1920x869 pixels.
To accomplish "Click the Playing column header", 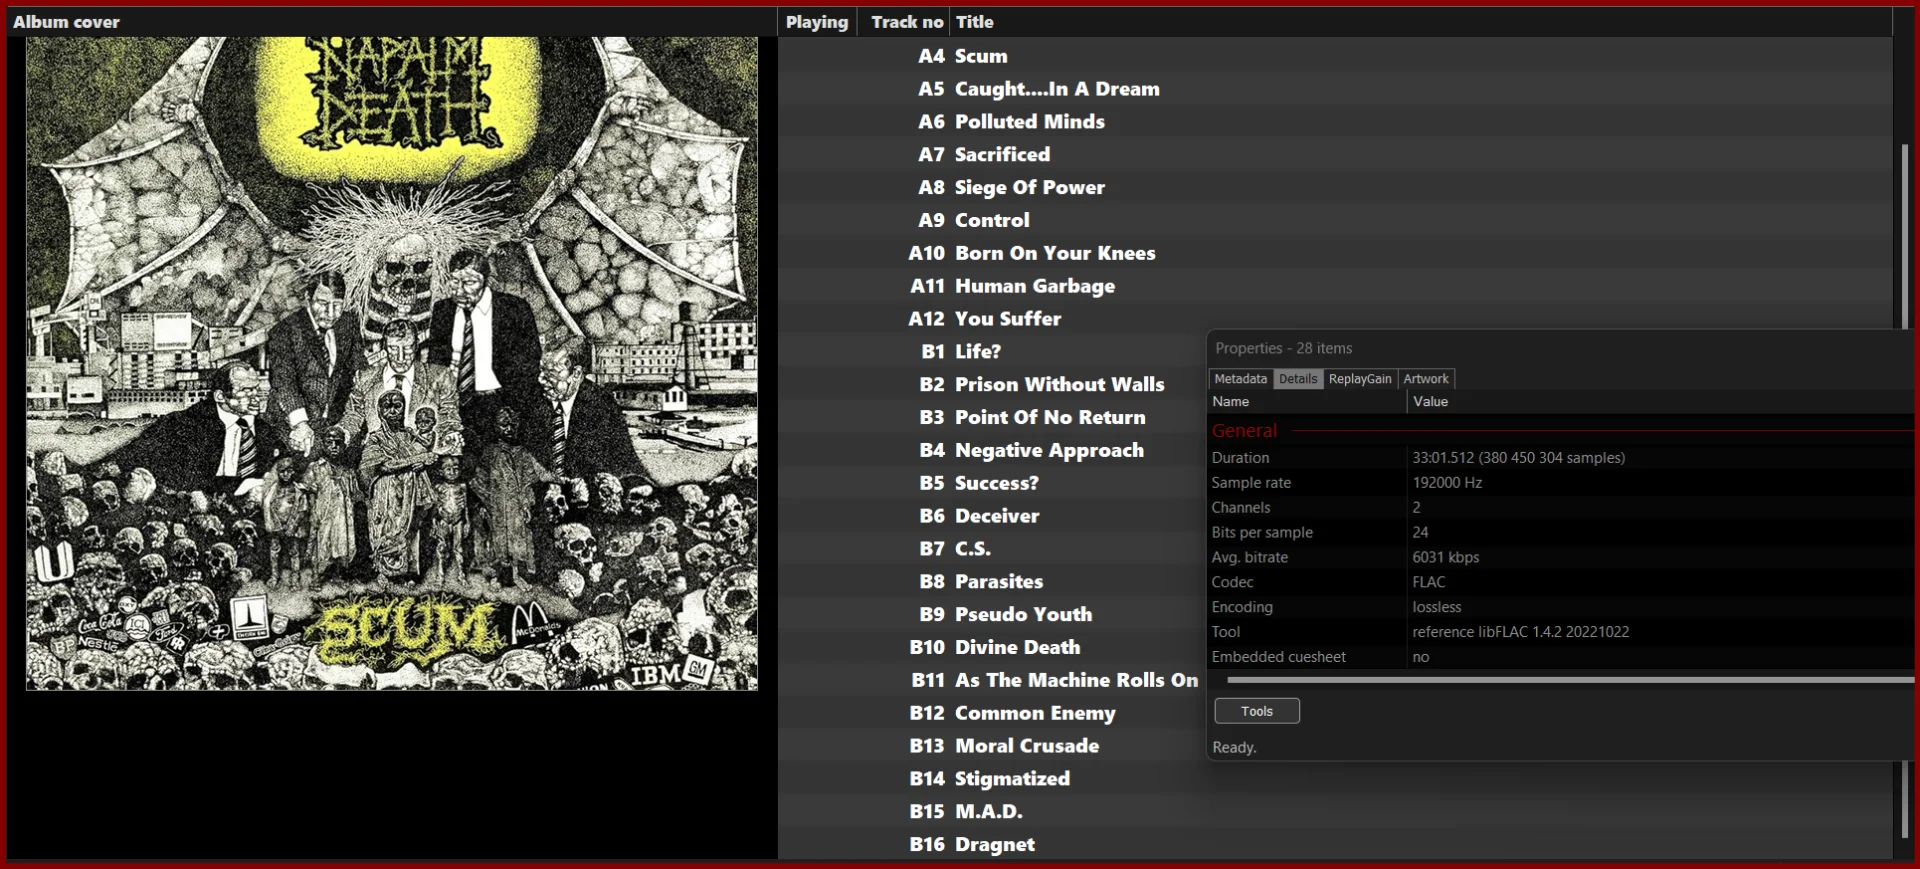I will (817, 22).
